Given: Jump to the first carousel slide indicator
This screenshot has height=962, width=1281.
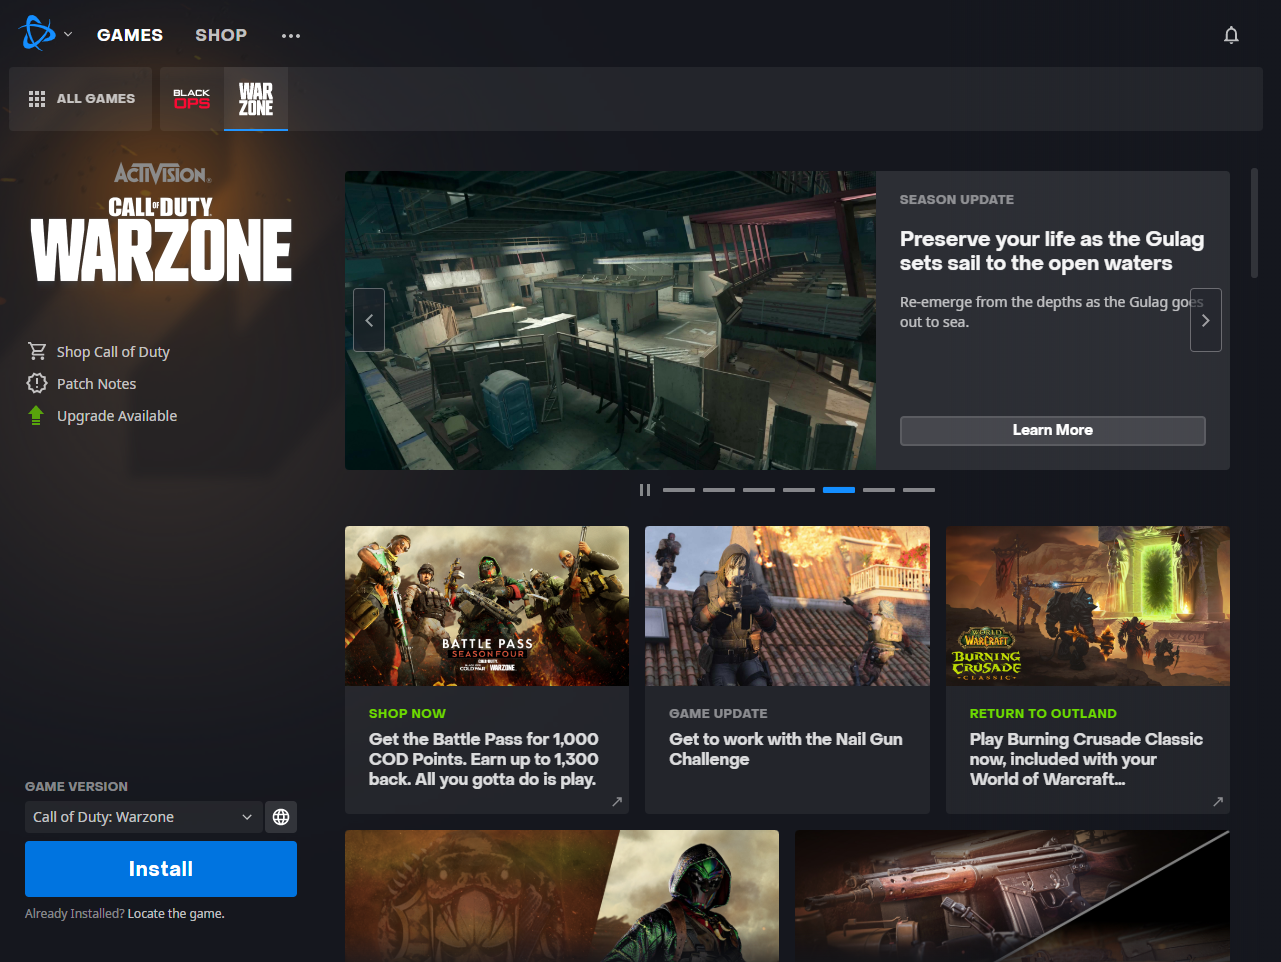Looking at the screenshot, I should (679, 490).
